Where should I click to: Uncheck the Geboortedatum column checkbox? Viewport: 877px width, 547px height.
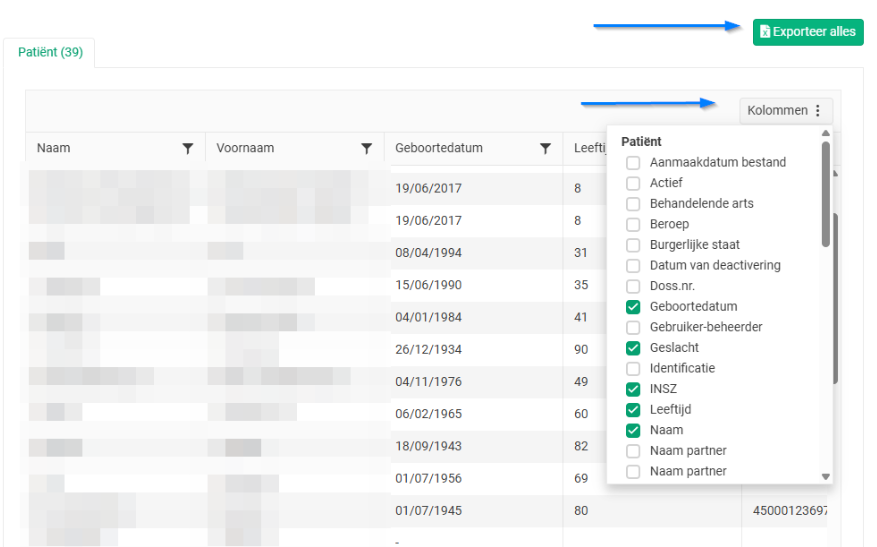(x=633, y=307)
